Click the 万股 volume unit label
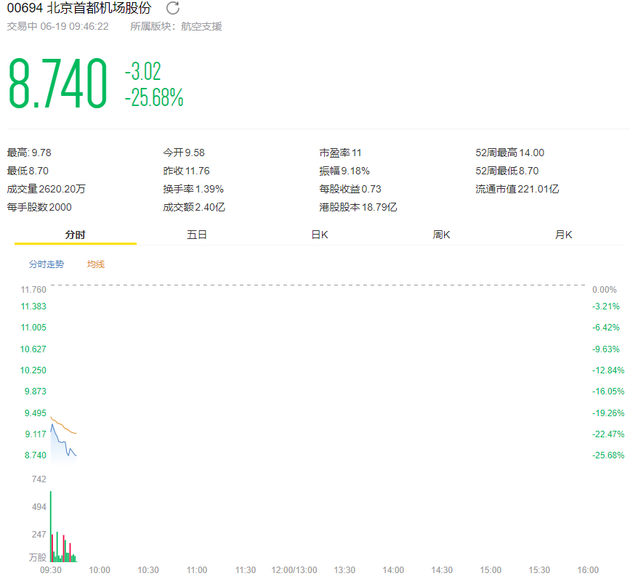The height and width of the screenshot is (576, 630). tap(38, 557)
